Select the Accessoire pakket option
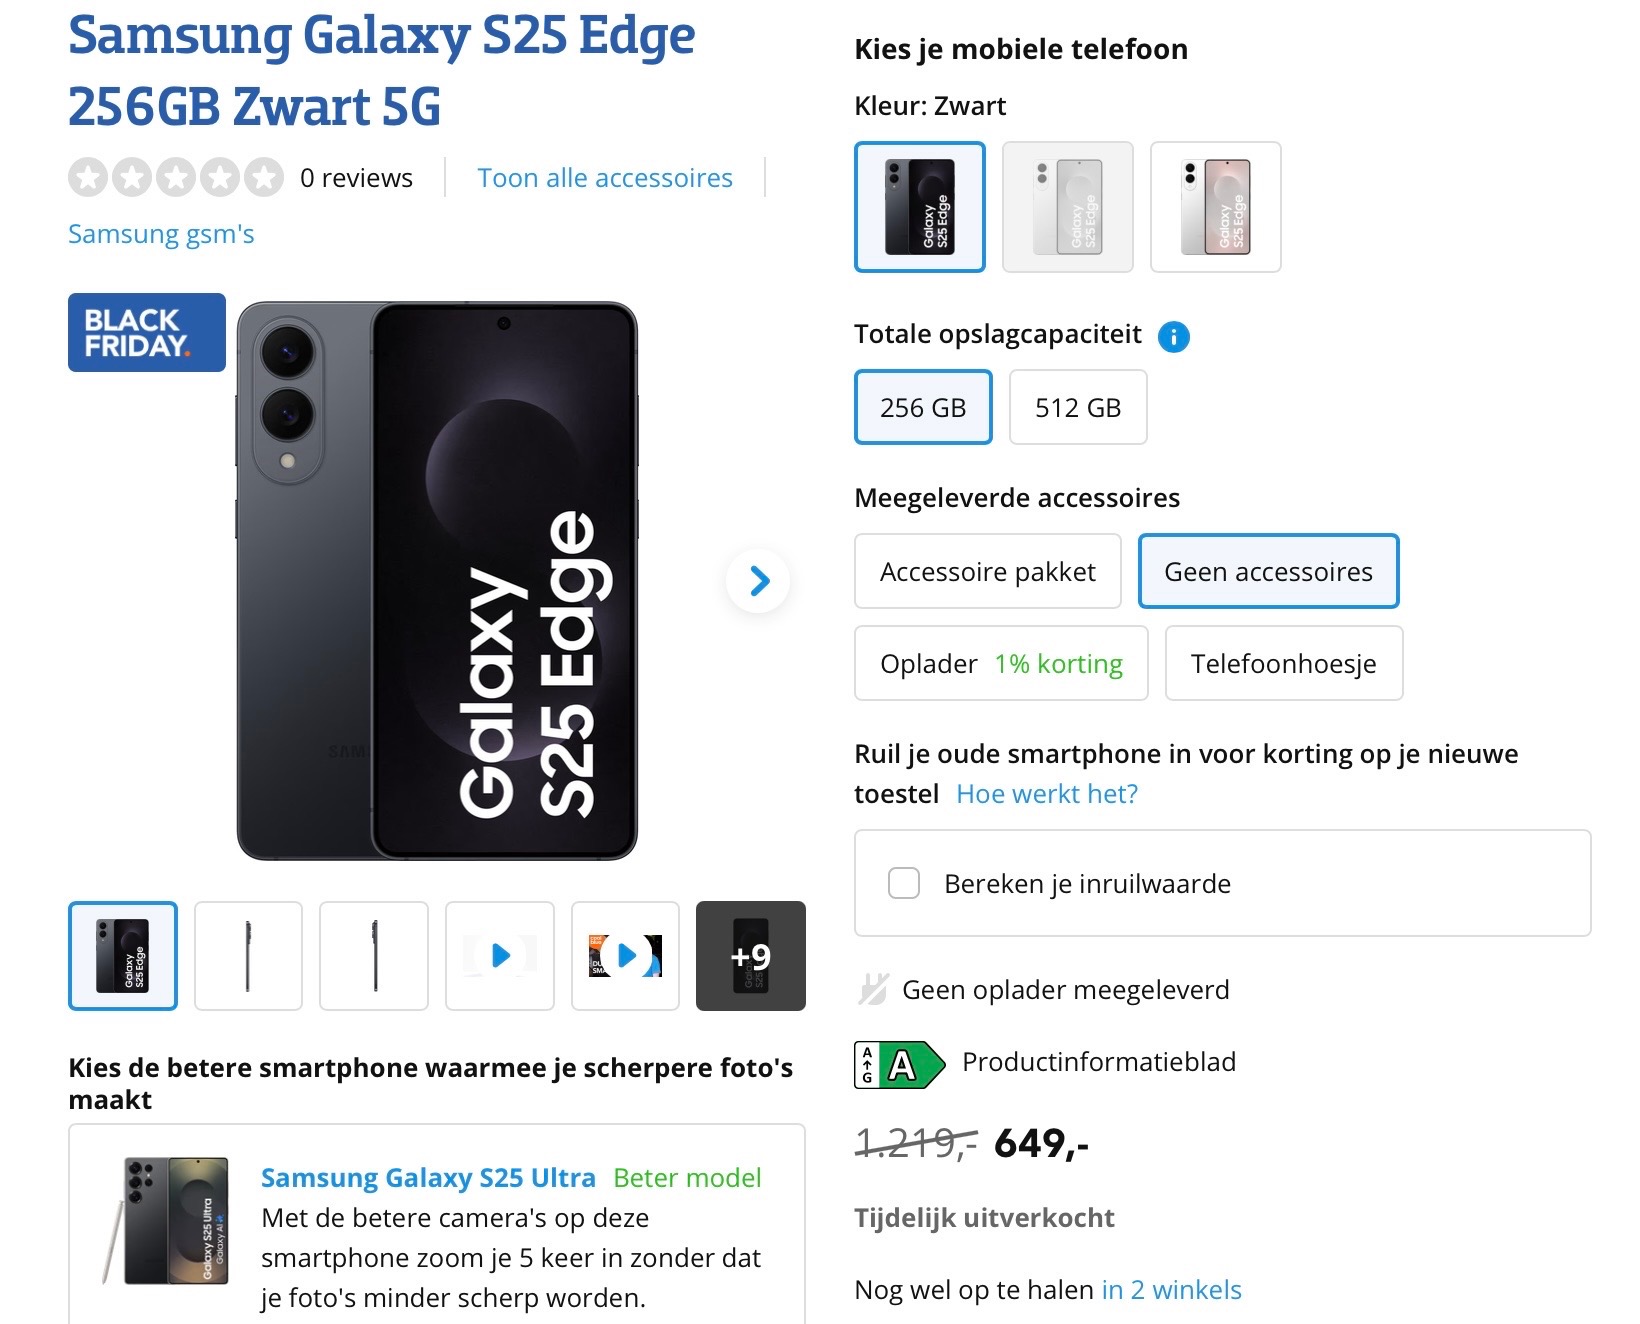Screen dimensions: 1640x1324 (987, 571)
